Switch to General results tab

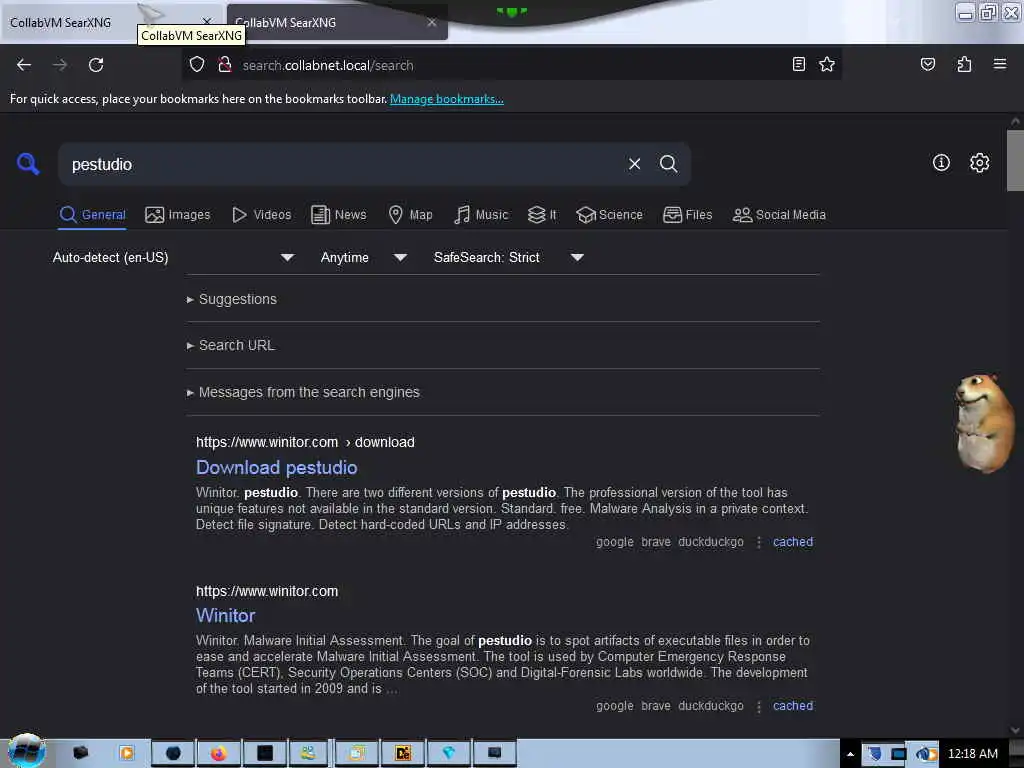[93, 215]
